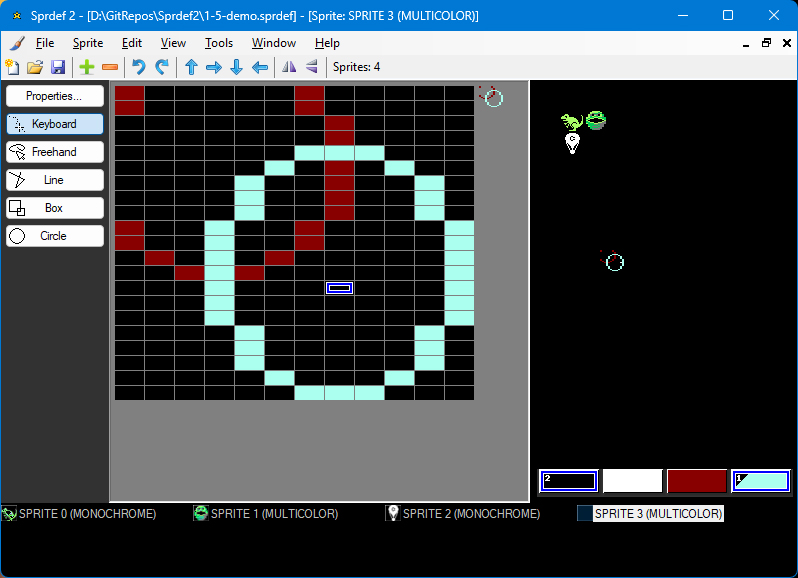This screenshot has height=578, width=798.
Task: Minimize the Sprdef 2 window
Action: (x=683, y=15)
